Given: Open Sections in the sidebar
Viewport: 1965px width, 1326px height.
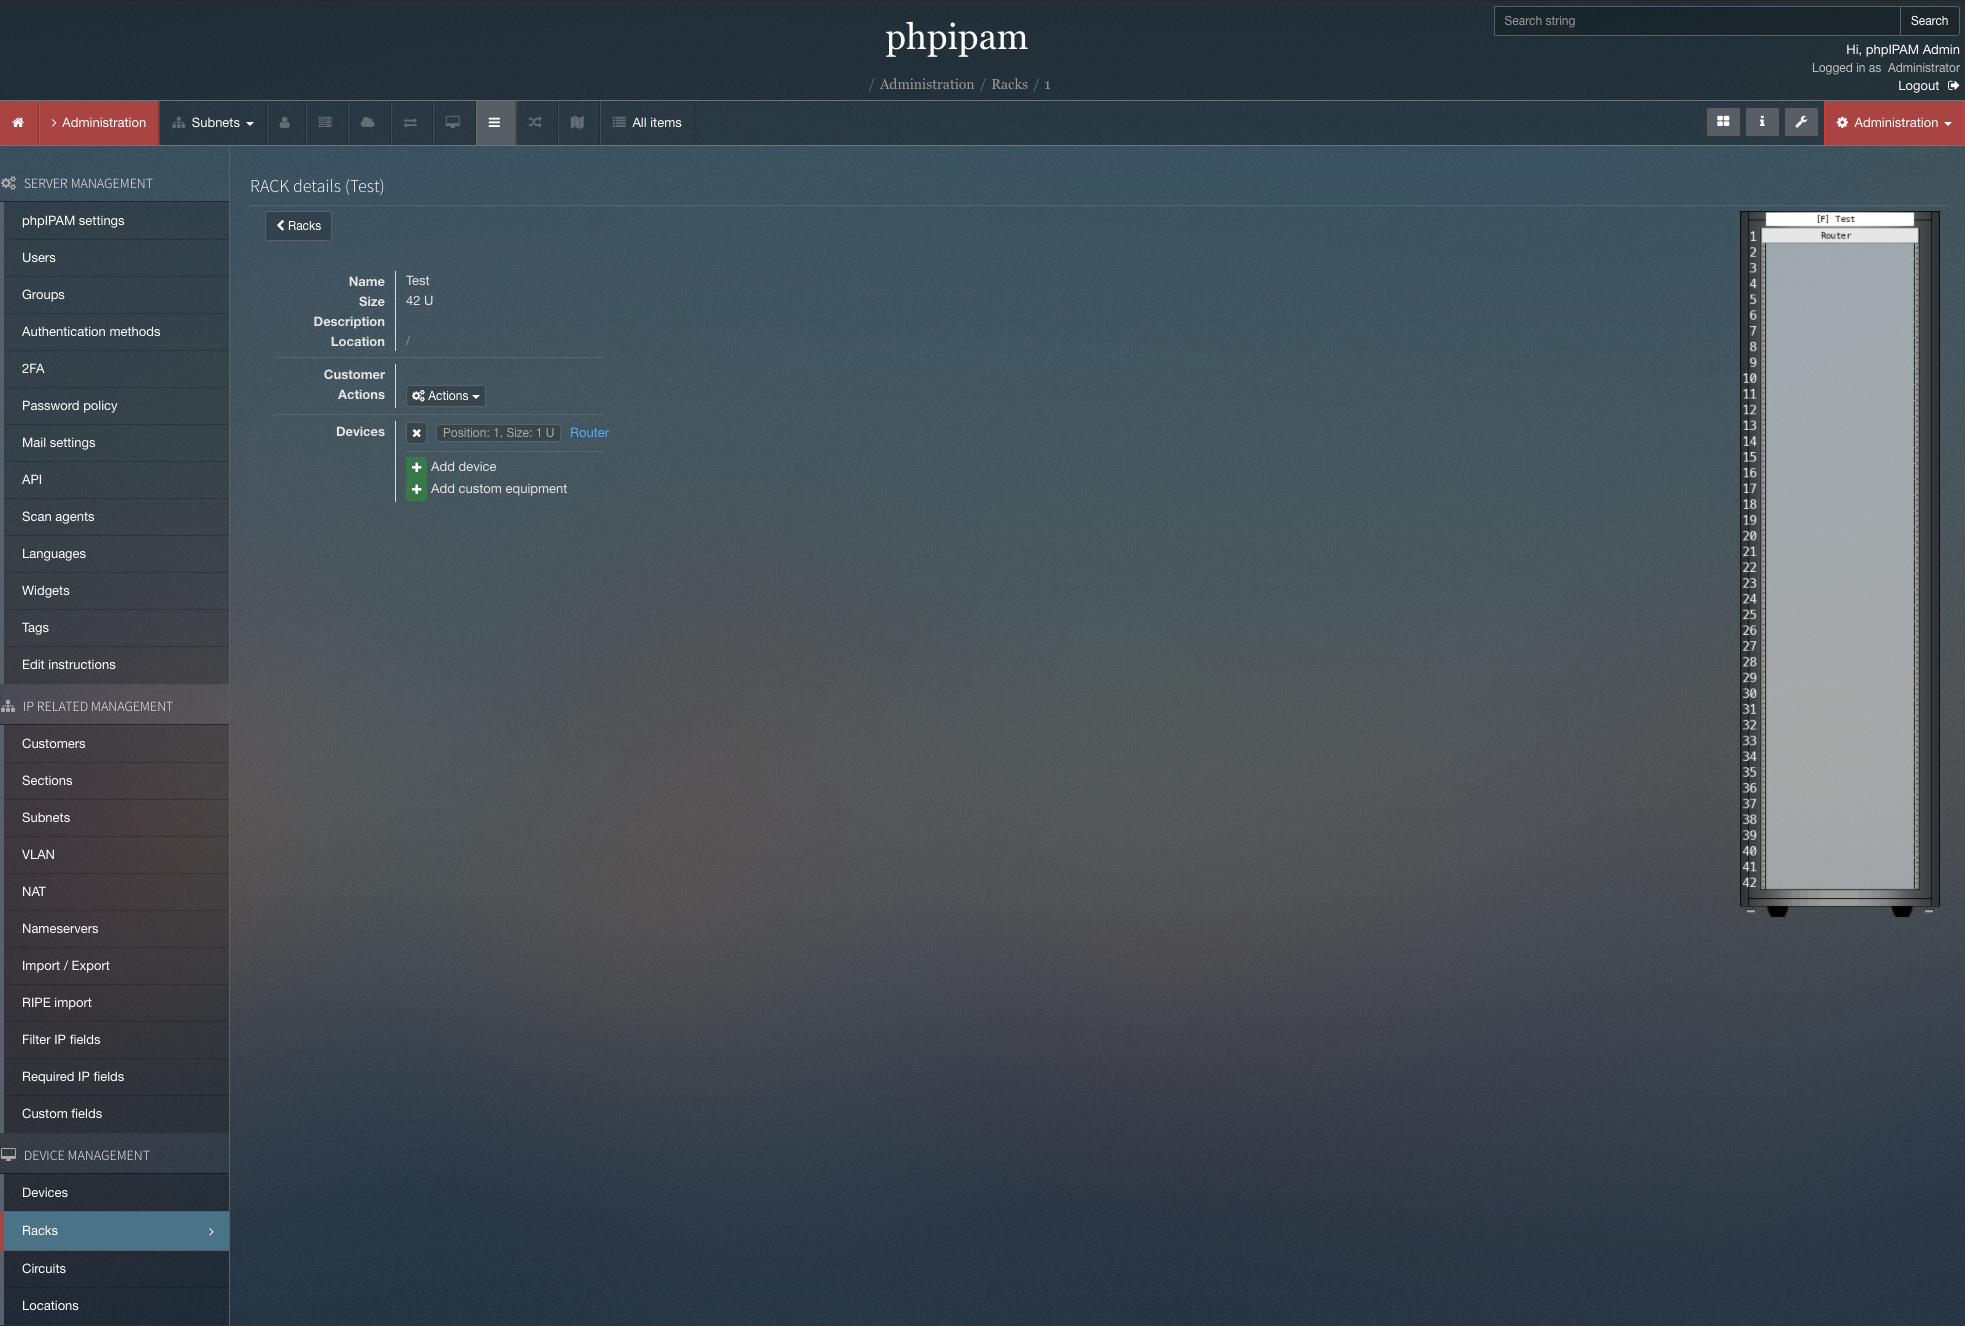Looking at the screenshot, I should [x=116, y=781].
